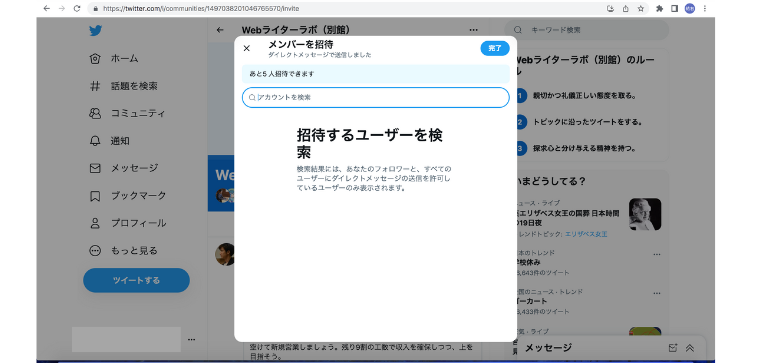Close the メンバーを招待 dialog with X
Image resolution: width=768 pixels, height=363 pixels.
pos(246,48)
